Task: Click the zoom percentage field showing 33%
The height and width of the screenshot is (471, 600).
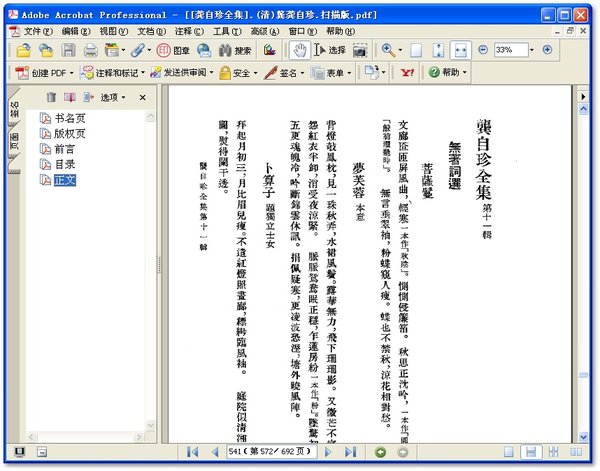Action: 511,50
